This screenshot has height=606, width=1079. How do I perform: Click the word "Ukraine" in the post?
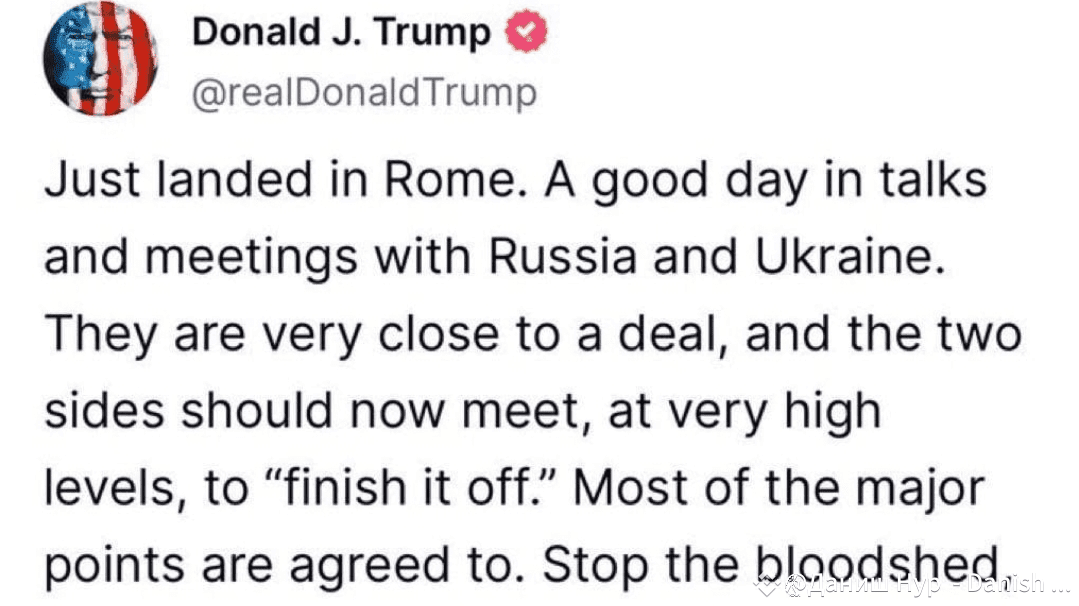click(x=850, y=257)
